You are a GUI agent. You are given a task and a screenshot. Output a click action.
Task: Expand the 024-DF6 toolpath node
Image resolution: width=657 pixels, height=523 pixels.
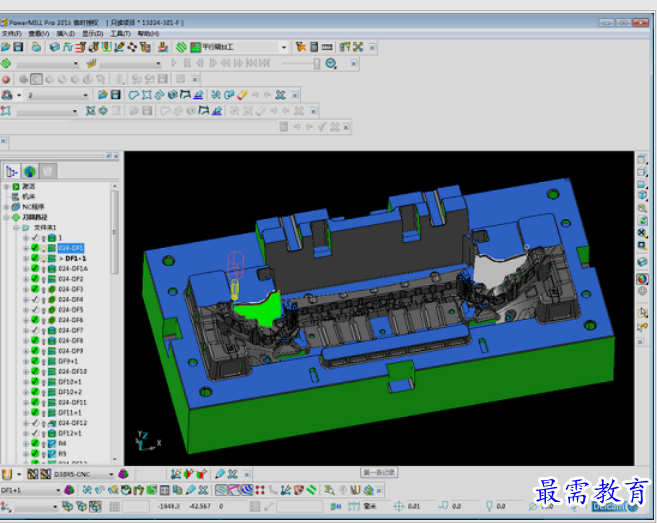(26, 320)
